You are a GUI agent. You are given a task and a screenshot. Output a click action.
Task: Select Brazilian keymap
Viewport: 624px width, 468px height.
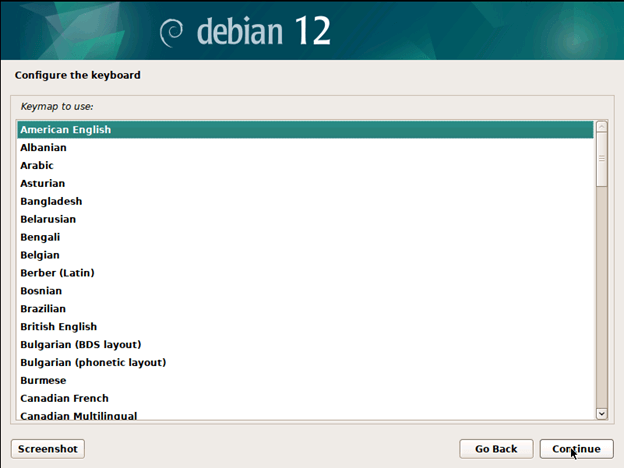305,309
